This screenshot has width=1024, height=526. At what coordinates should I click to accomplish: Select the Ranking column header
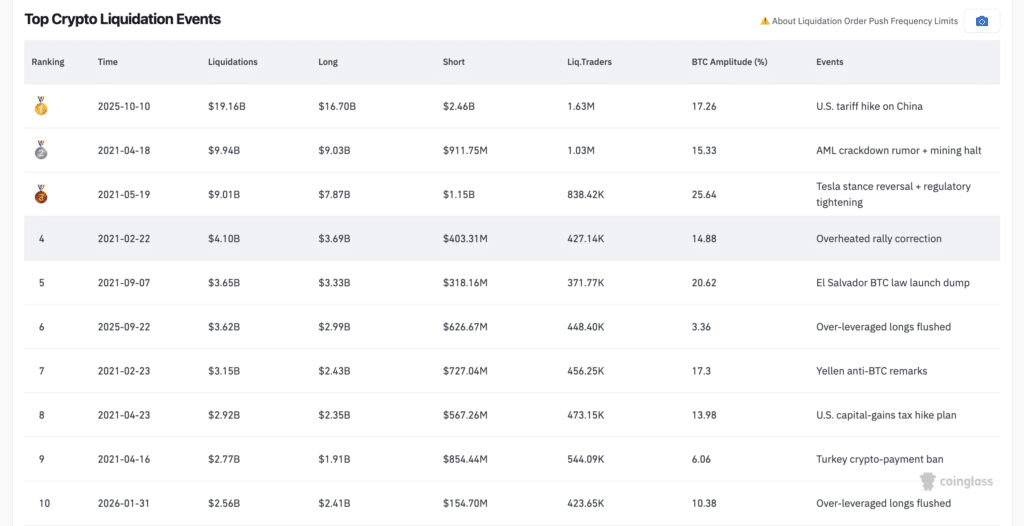click(x=48, y=62)
